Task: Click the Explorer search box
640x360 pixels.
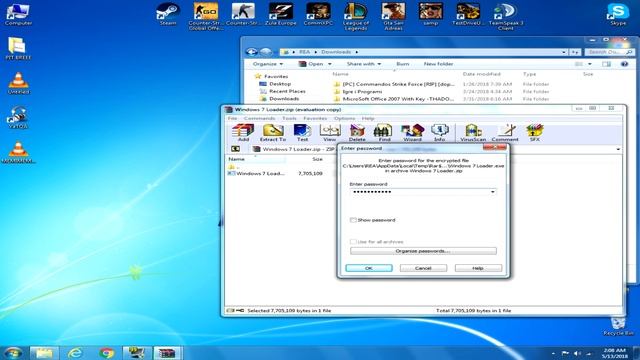Action: click(610, 52)
